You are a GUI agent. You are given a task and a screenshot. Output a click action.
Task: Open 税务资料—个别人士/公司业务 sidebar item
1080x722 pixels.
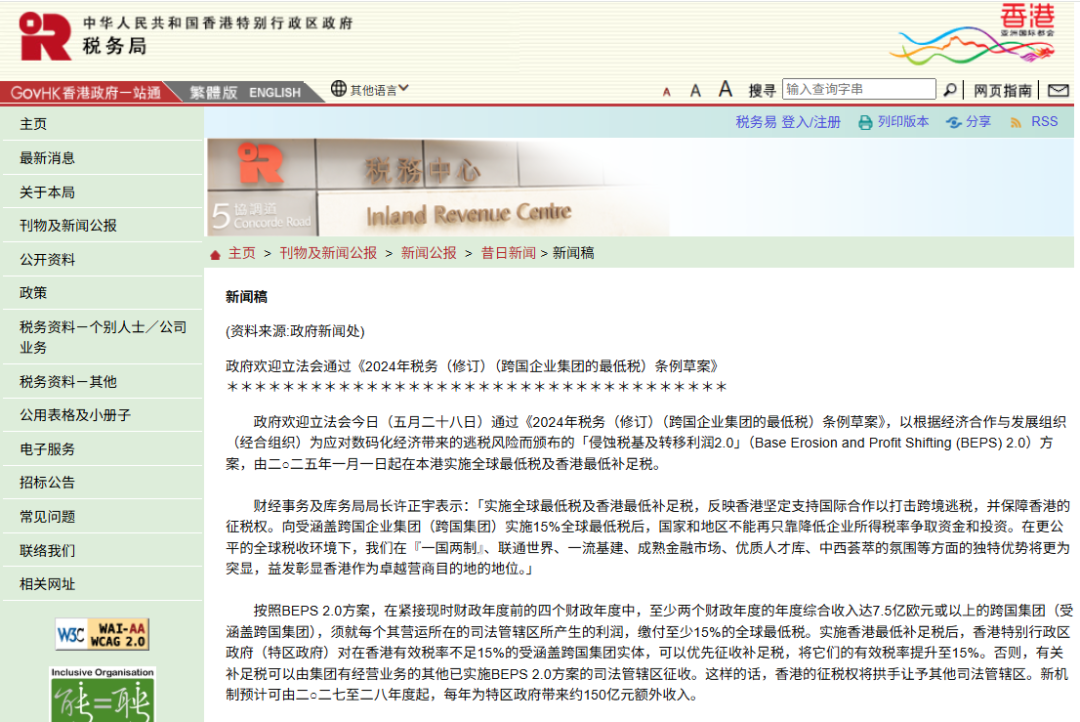click(x=103, y=337)
